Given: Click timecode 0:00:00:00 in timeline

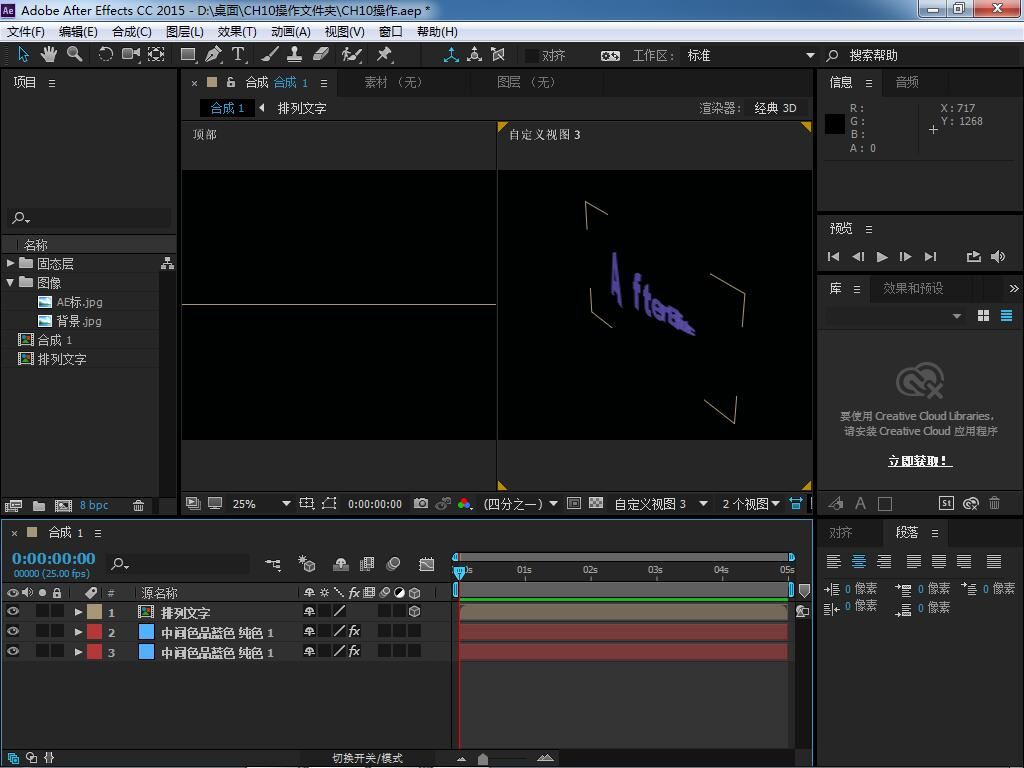Looking at the screenshot, I should pos(54,558).
